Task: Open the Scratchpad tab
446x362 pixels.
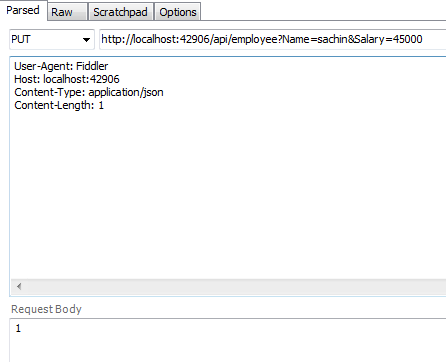Action: click(120, 12)
